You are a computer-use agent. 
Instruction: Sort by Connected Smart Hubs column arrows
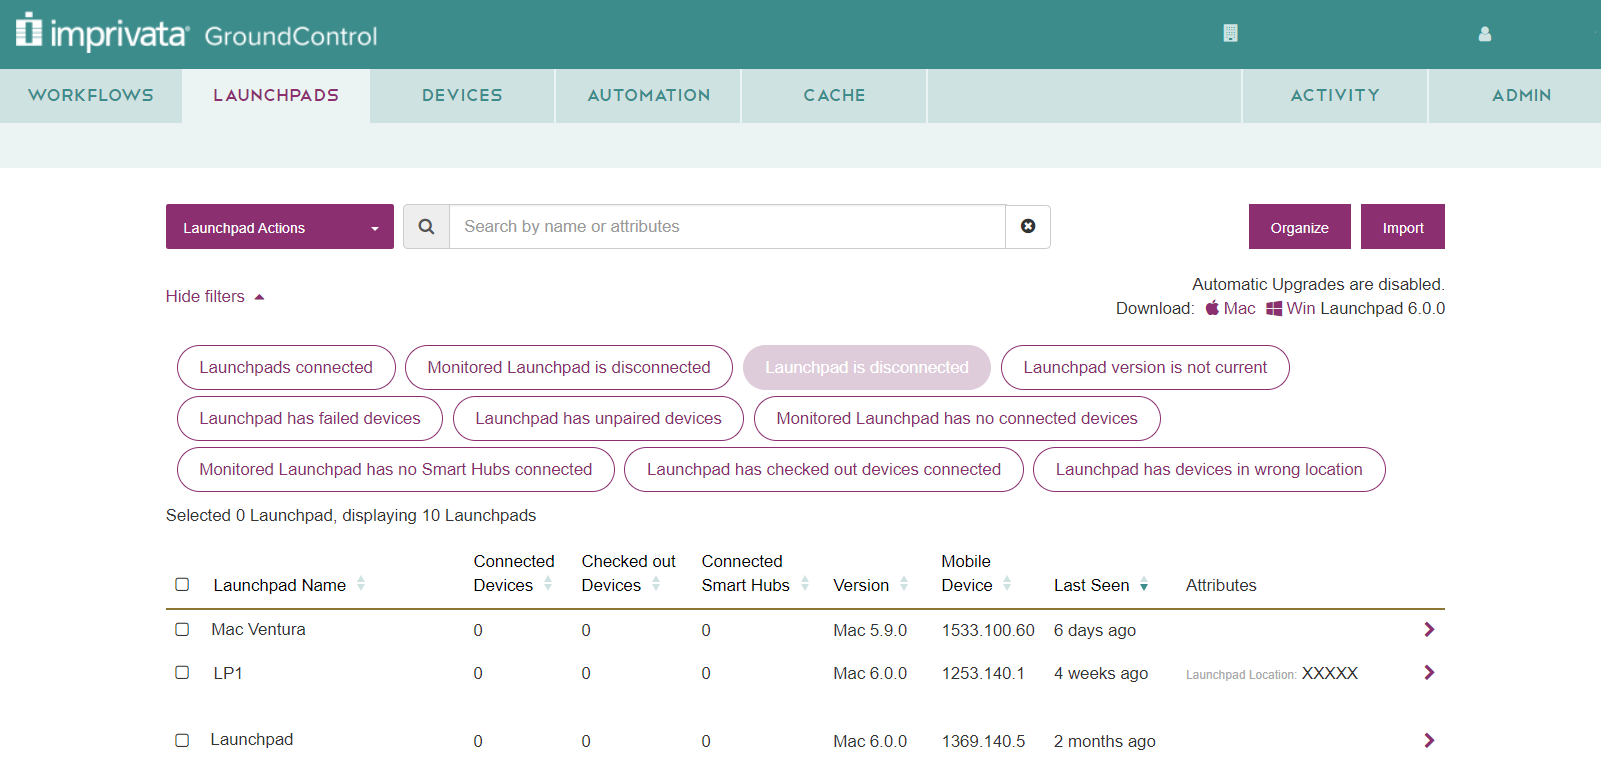pos(805,584)
